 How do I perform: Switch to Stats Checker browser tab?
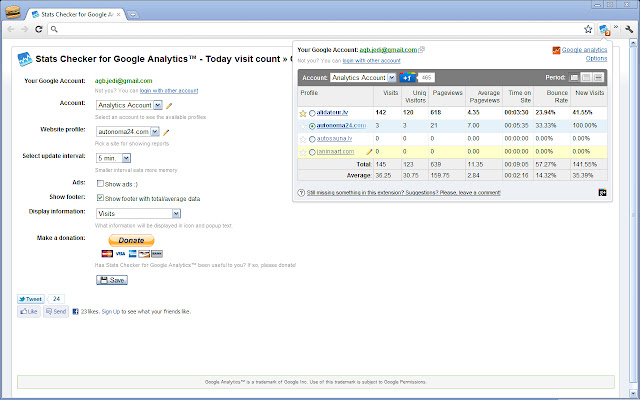[x=76, y=14]
